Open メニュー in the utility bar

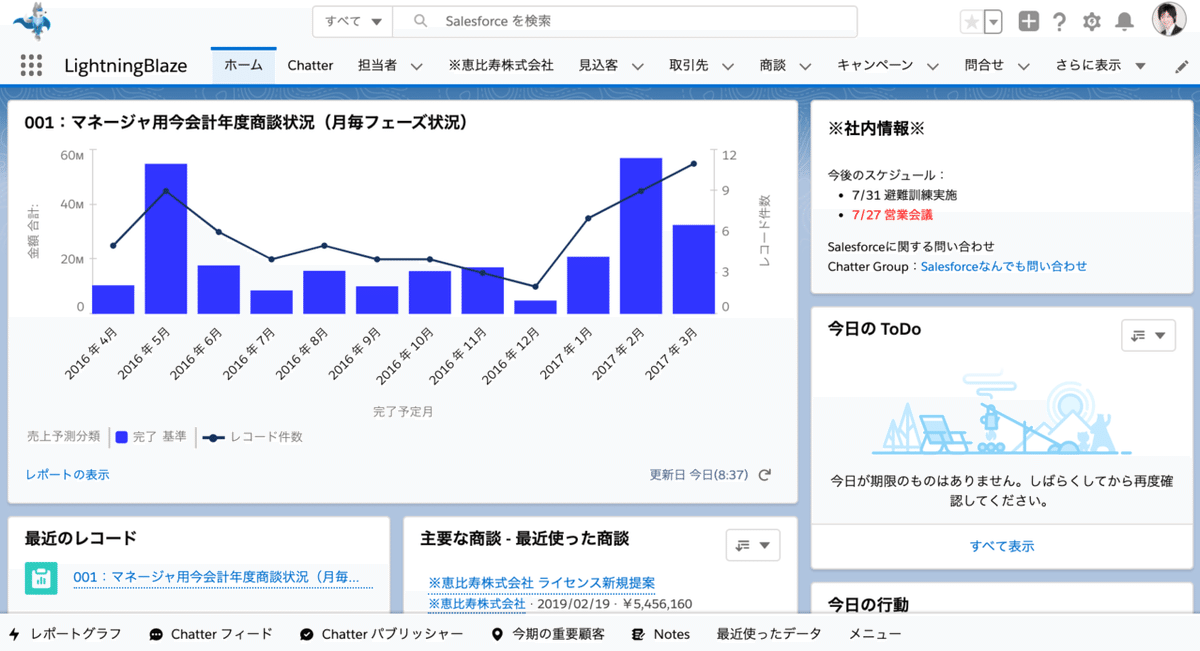(875, 634)
